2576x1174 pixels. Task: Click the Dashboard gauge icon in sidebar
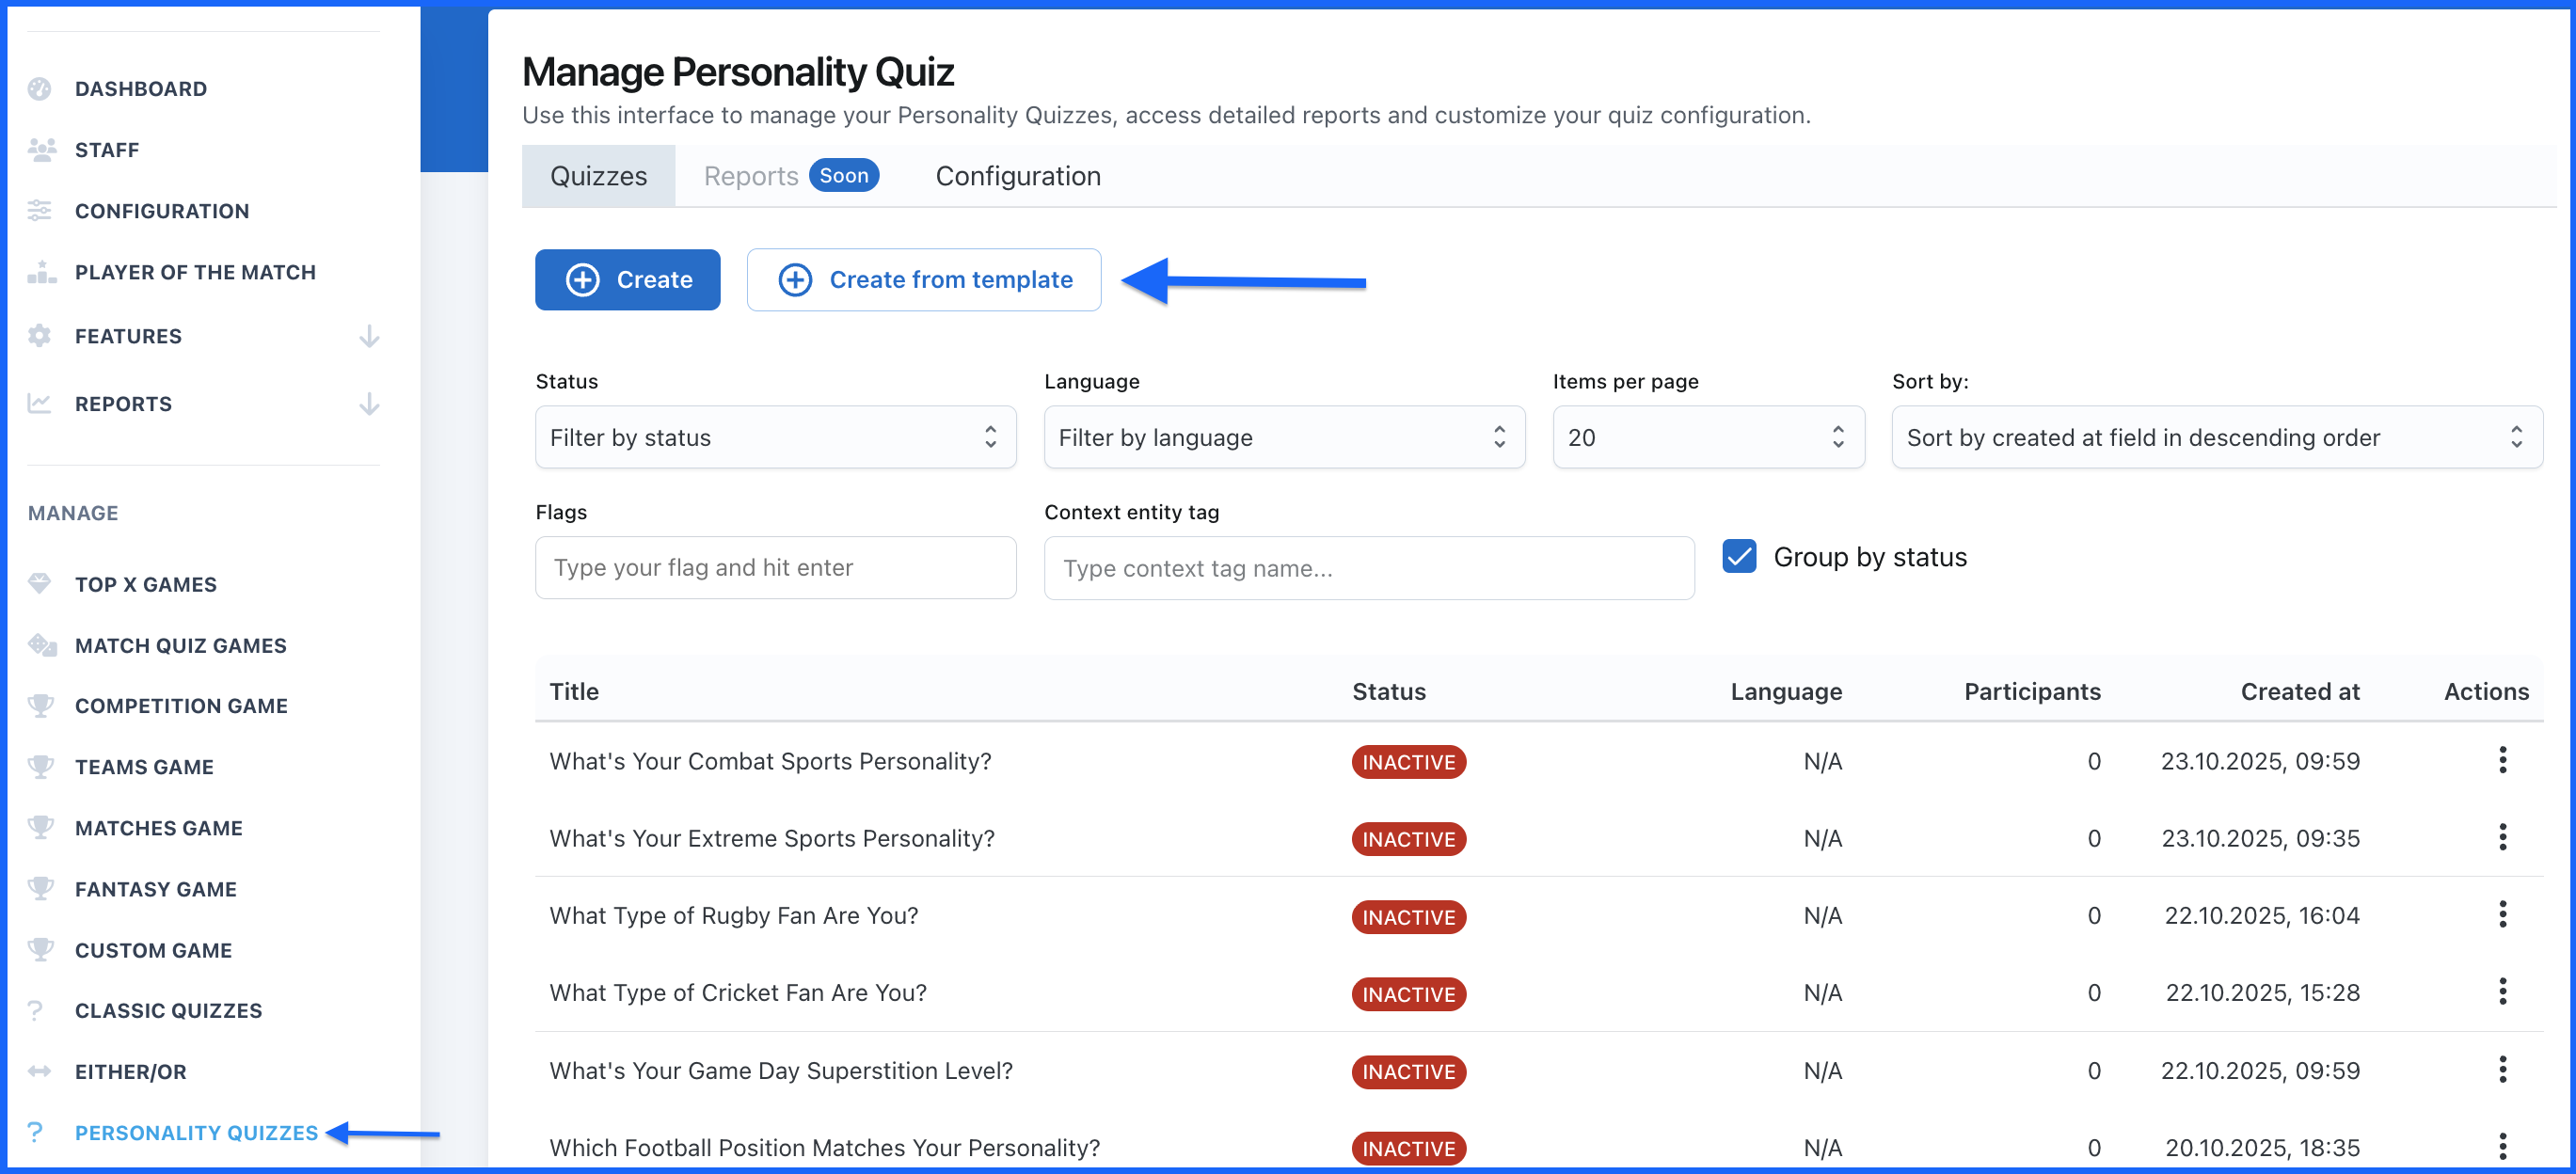(x=40, y=89)
